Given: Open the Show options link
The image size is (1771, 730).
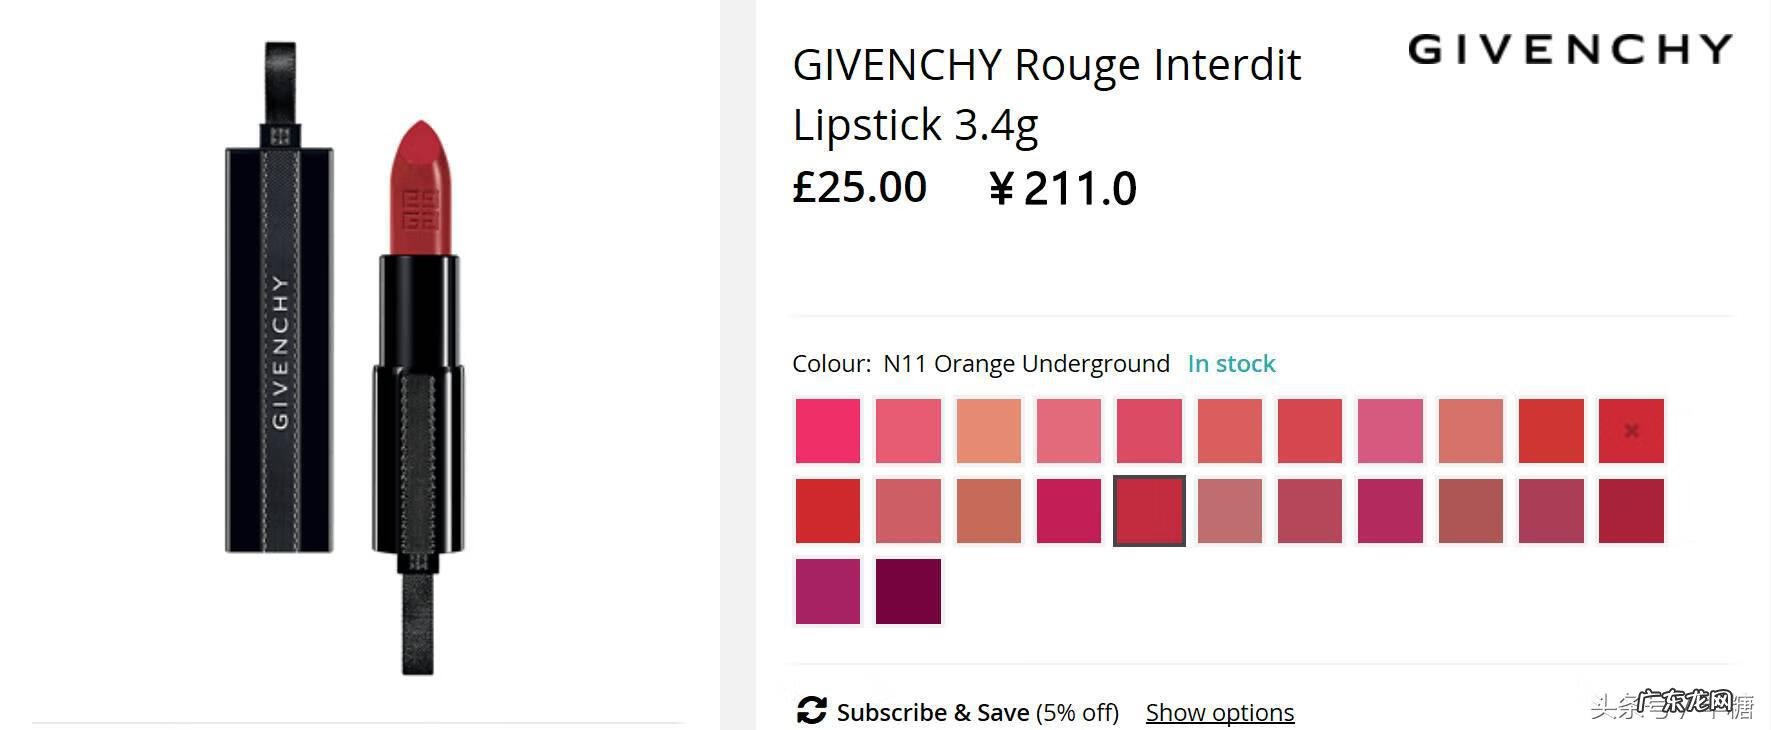Looking at the screenshot, I should pos(1219,712).
